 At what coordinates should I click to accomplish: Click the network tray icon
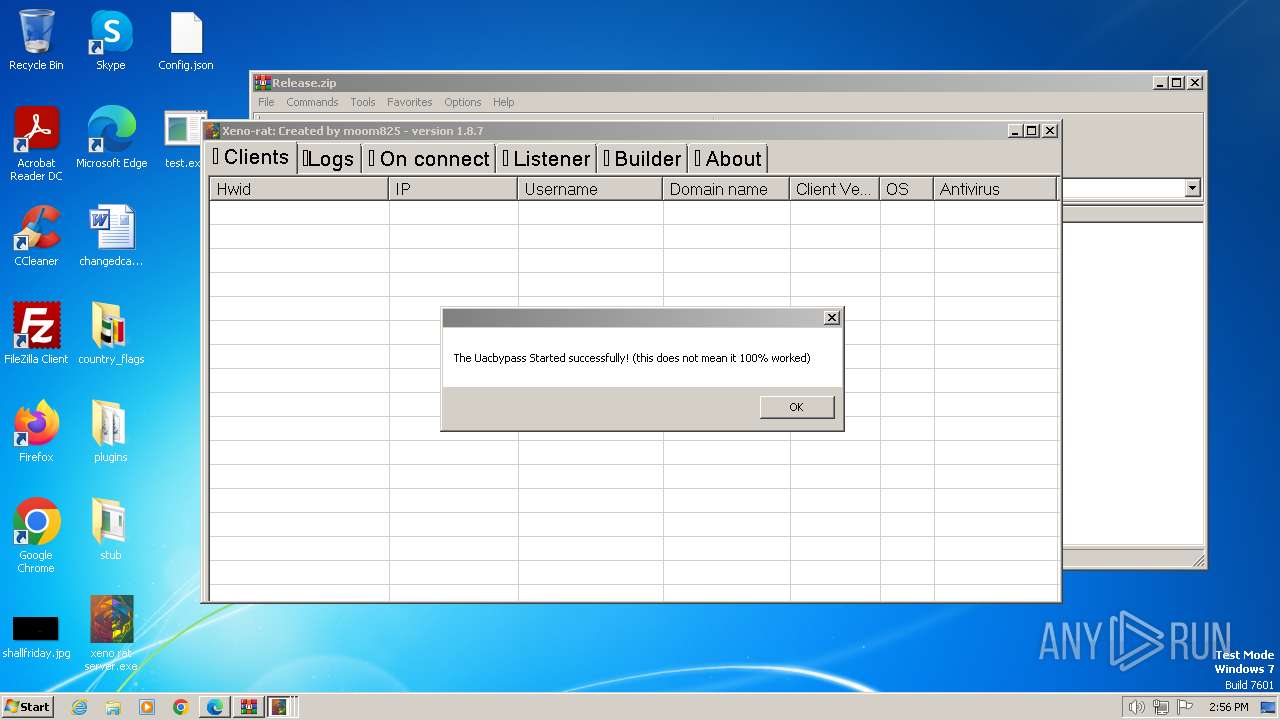click(1161, 707)
